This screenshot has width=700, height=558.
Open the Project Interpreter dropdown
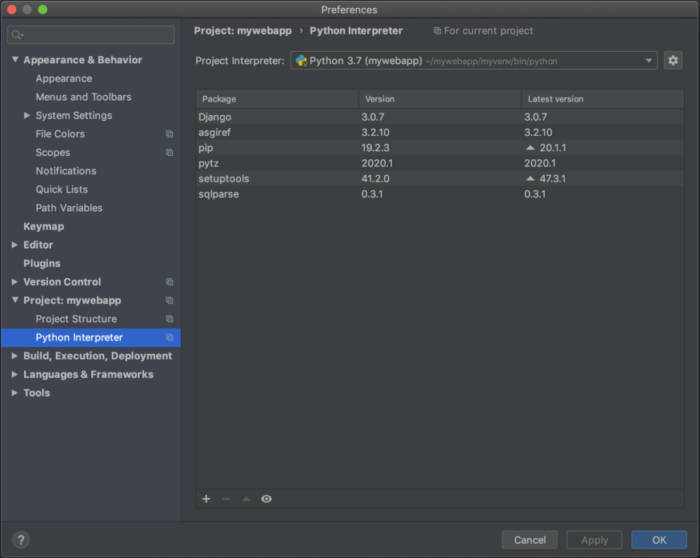(474, 61)
